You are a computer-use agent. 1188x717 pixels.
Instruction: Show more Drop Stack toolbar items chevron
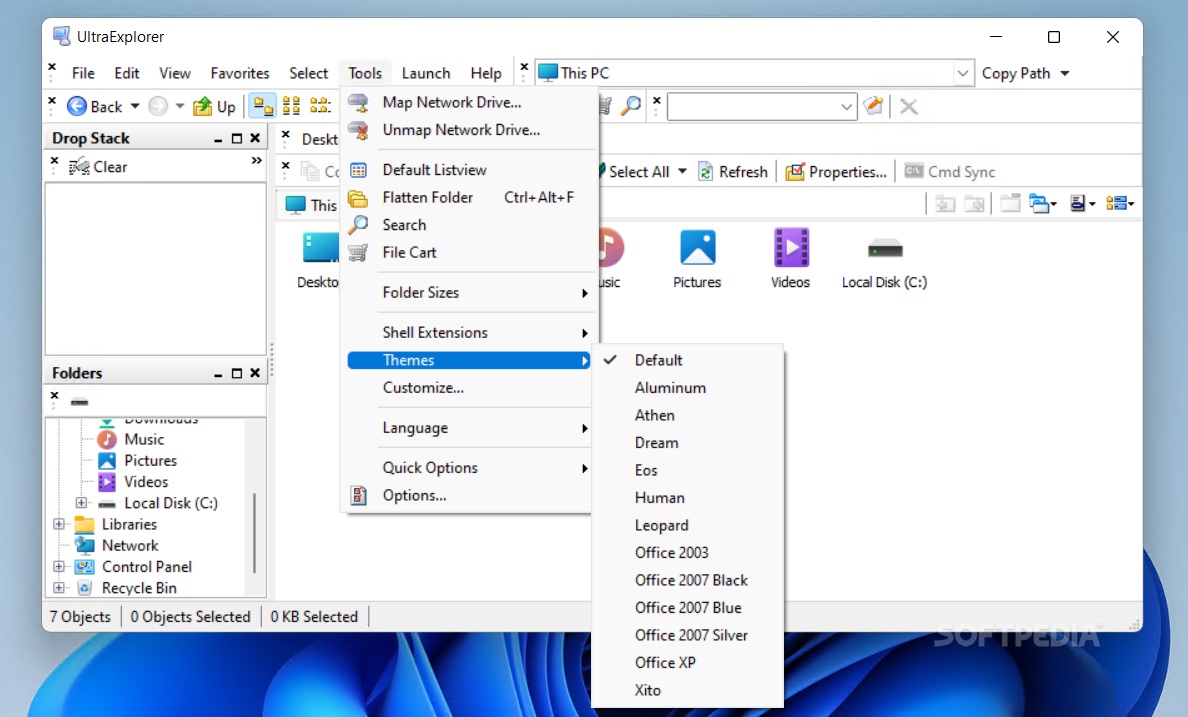tap(257, 161)
